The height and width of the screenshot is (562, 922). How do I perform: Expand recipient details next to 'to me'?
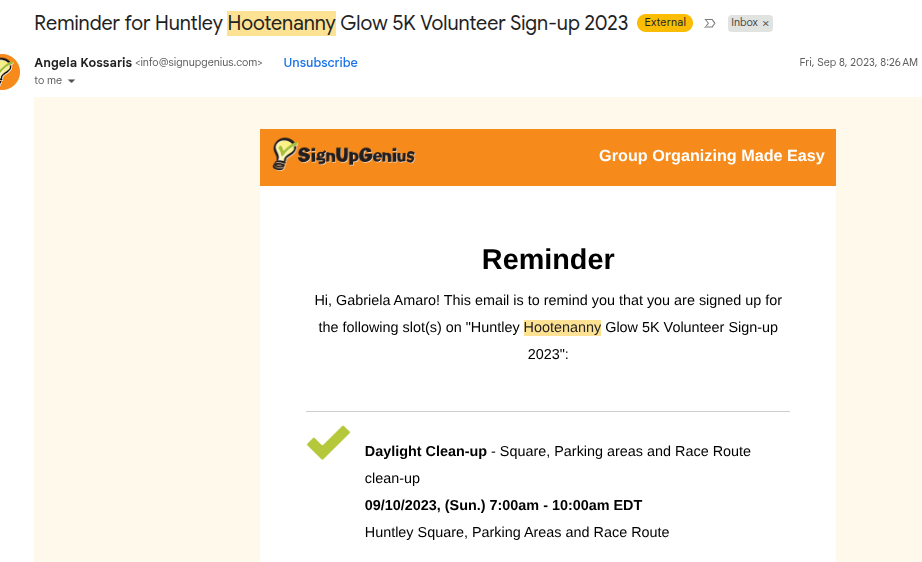point(71,81)
